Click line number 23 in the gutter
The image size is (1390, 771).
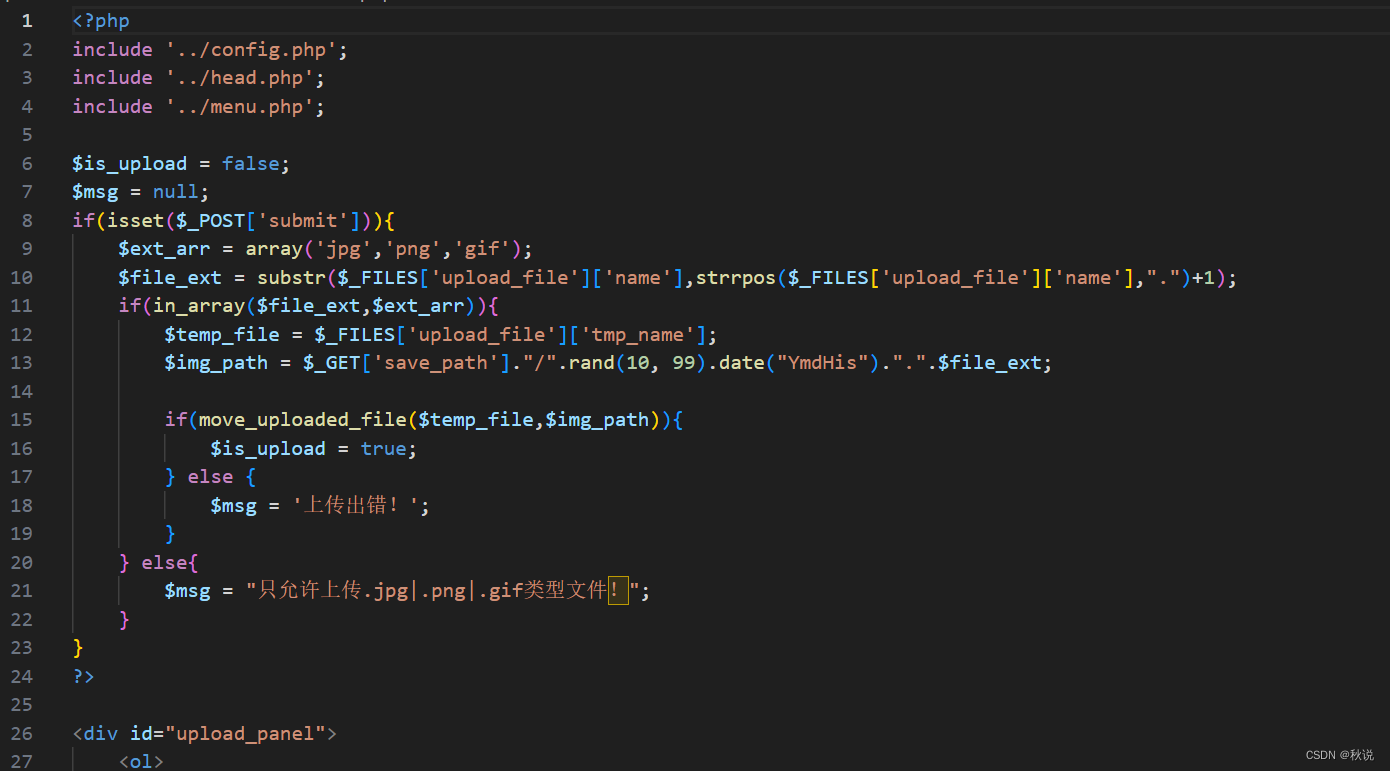tap(22, 648)
